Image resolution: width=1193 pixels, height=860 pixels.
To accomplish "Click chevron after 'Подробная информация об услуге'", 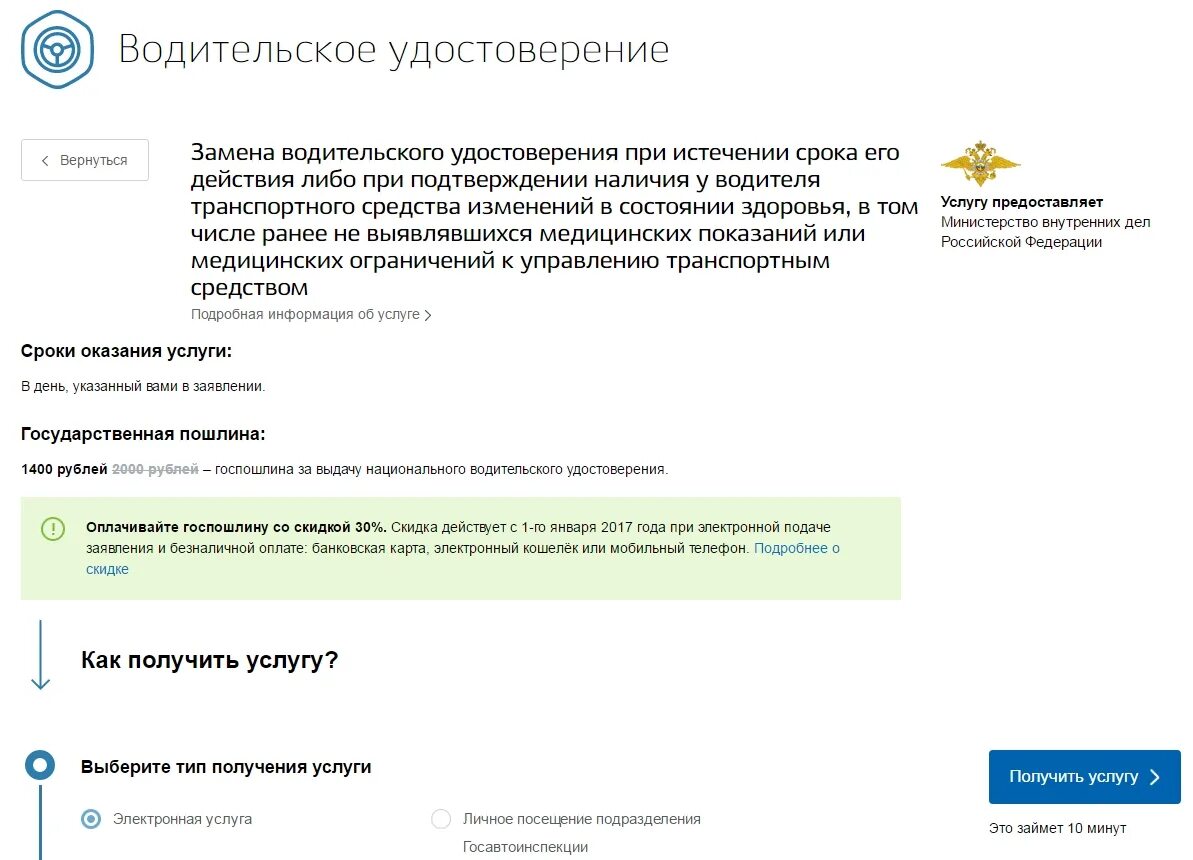I will (429, 314).
